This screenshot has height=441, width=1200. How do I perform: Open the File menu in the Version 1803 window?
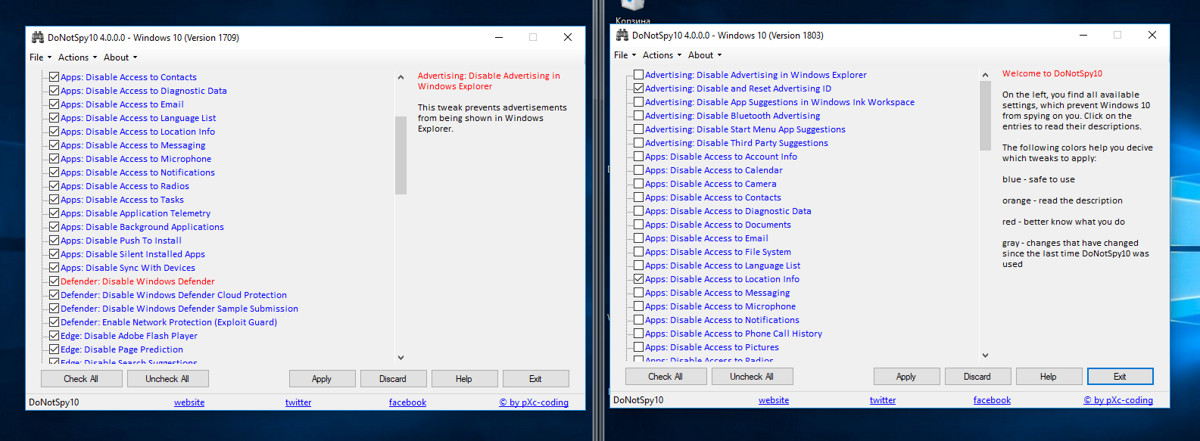coord(623,55)
